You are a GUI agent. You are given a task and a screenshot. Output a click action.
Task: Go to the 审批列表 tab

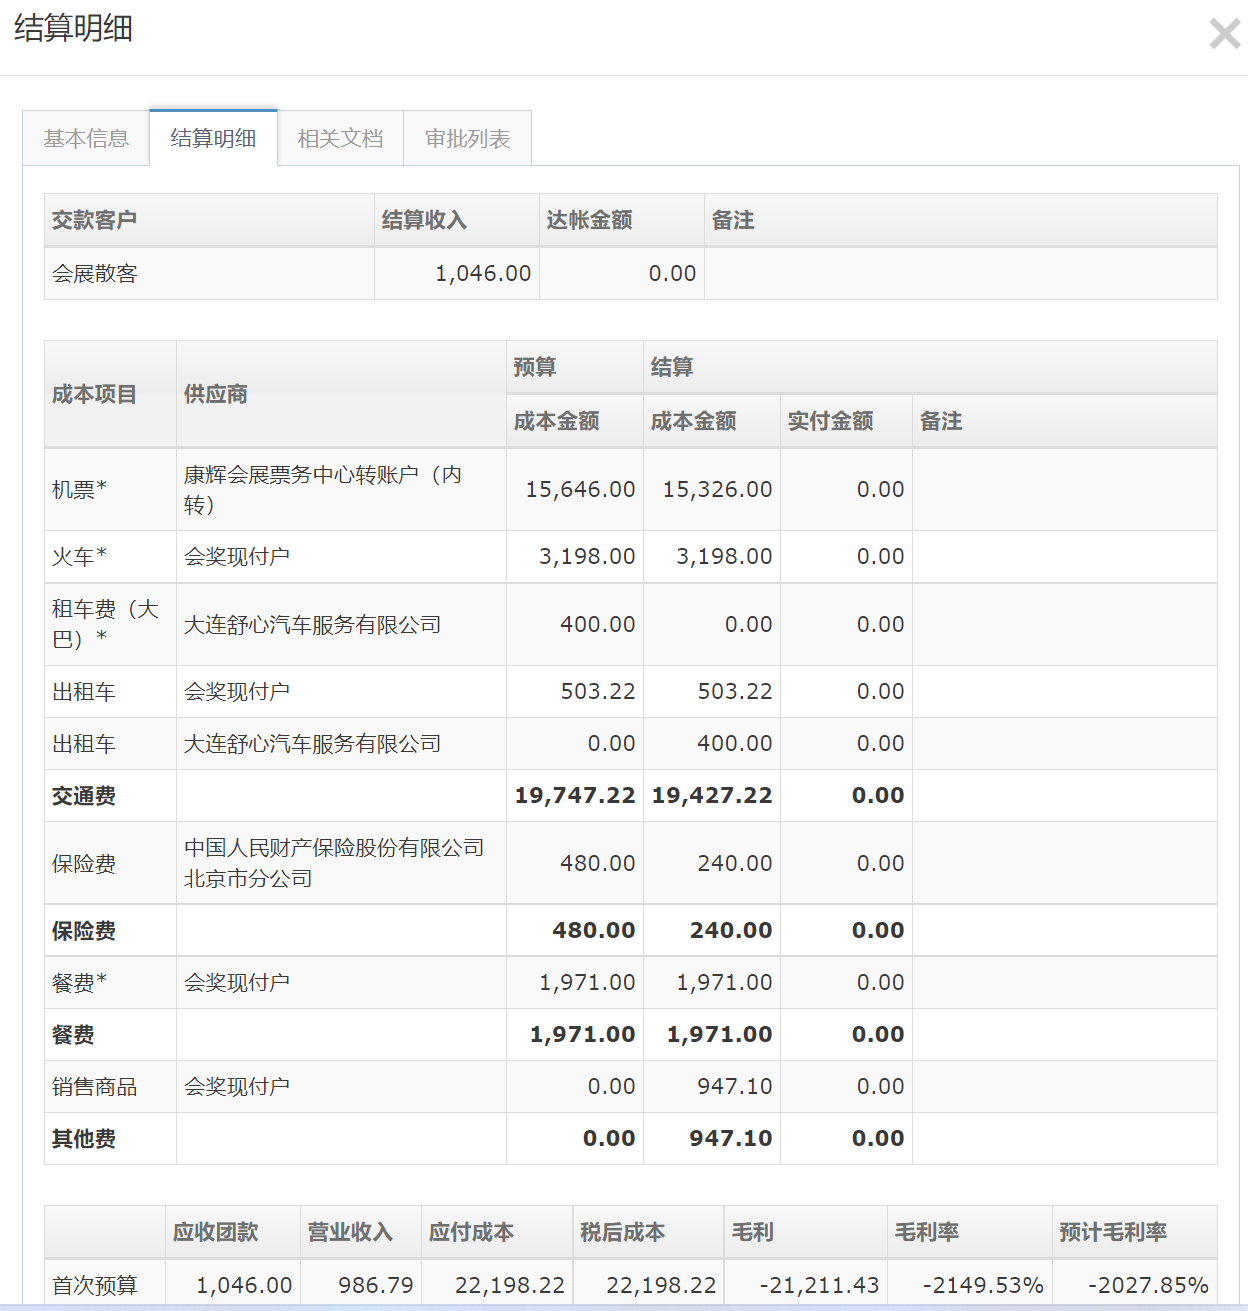click(x=467, y=138)
